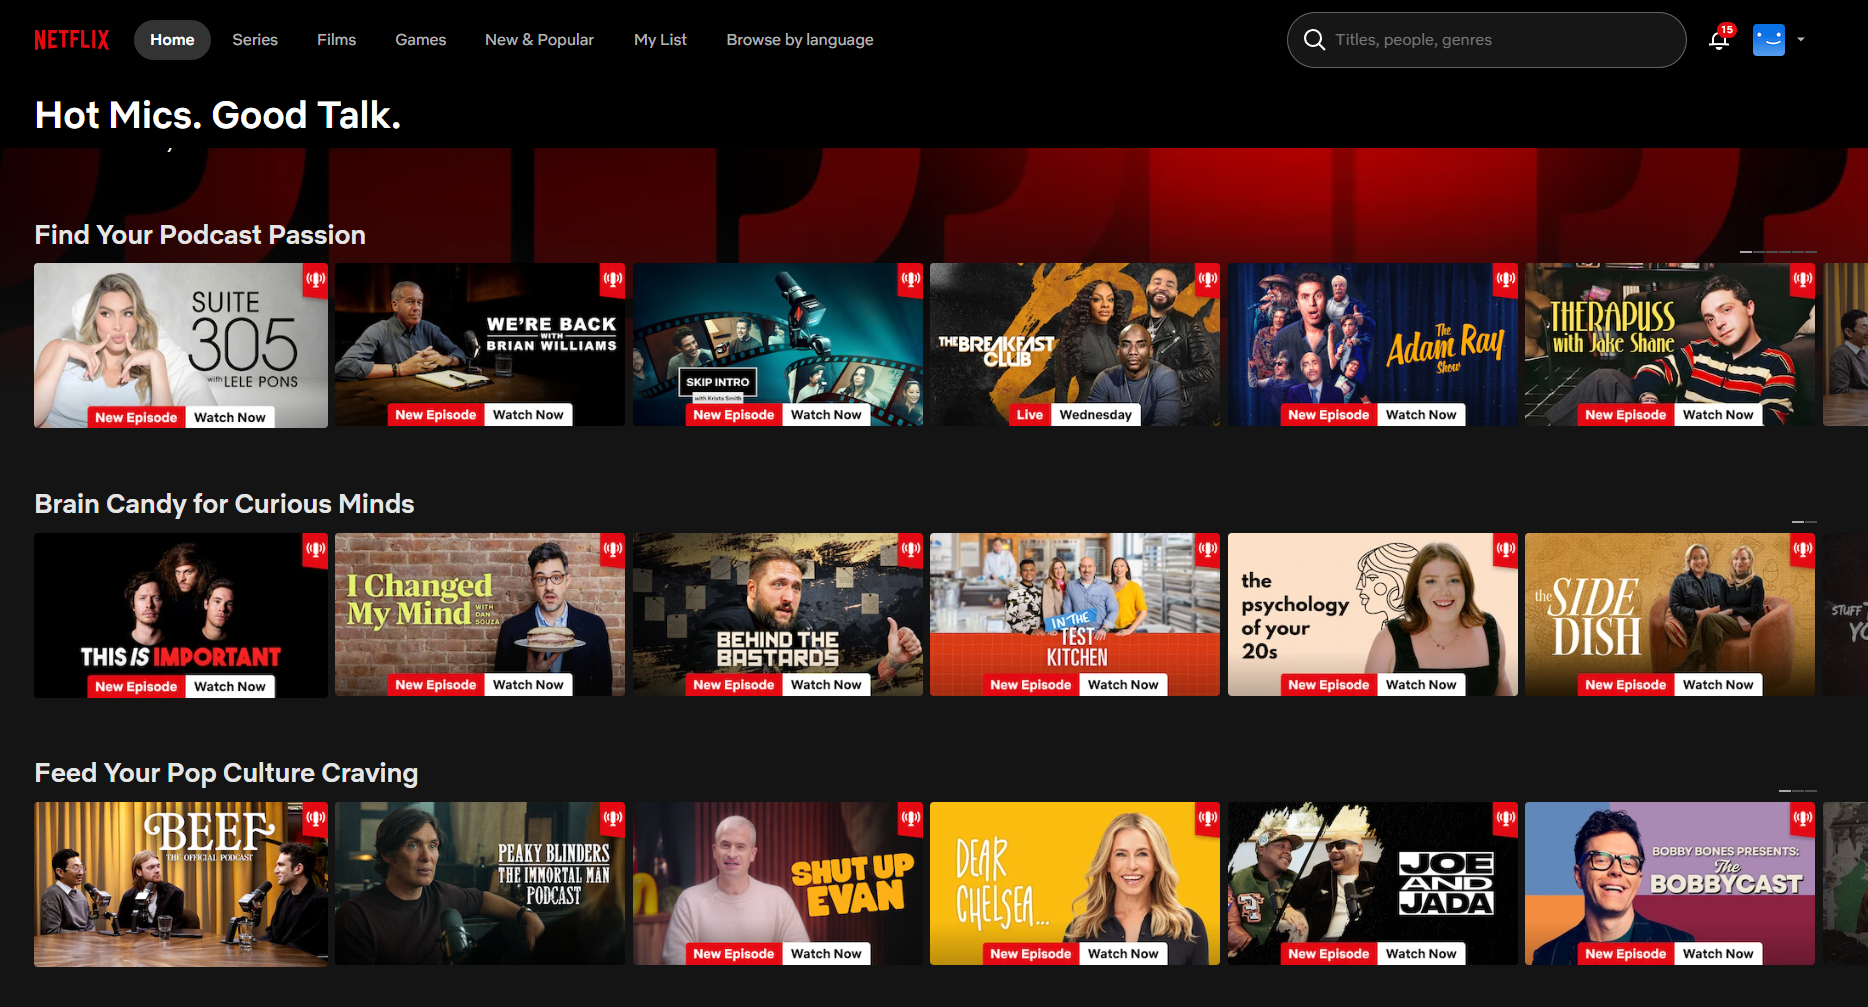
Task: Click Watch Now on The Adam Ray Show
Action: 1421,415
